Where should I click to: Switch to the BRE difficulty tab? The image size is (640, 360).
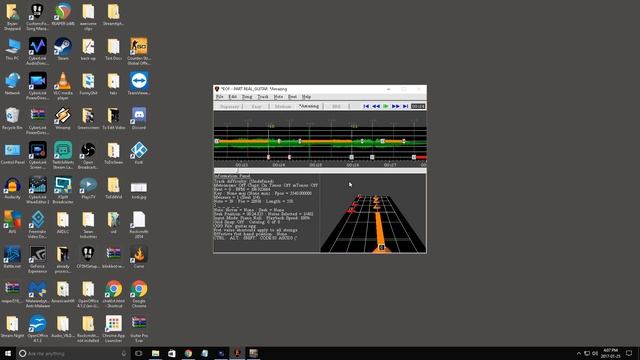click(336, 107)
